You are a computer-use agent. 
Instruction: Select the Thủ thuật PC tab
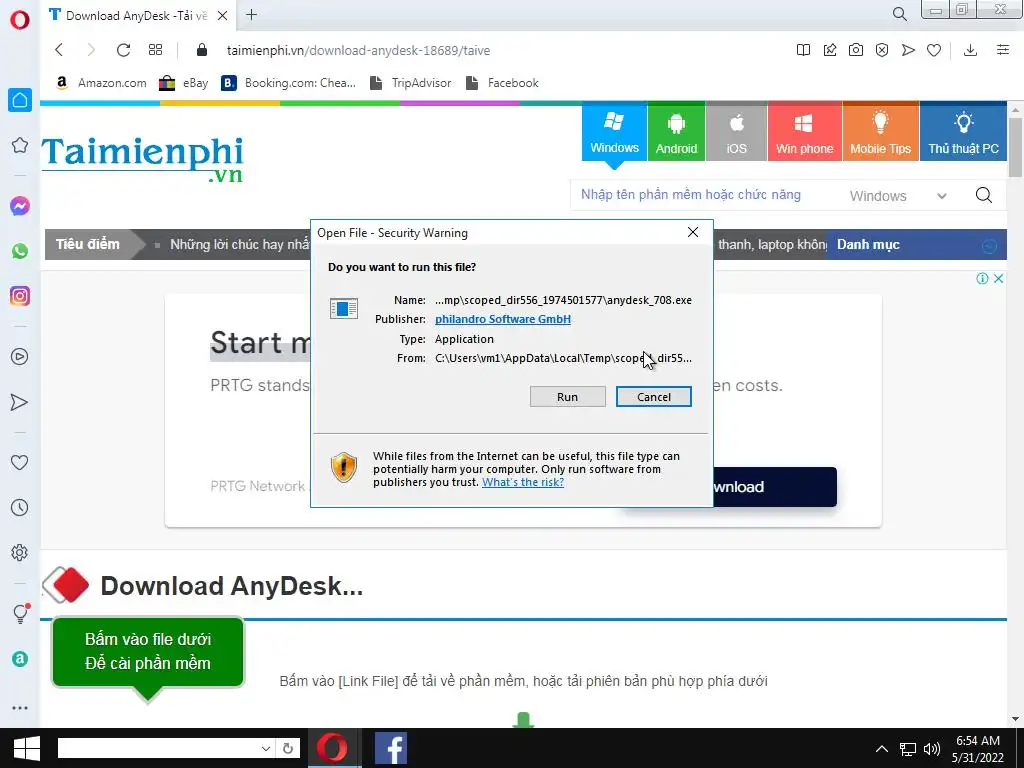963,133
